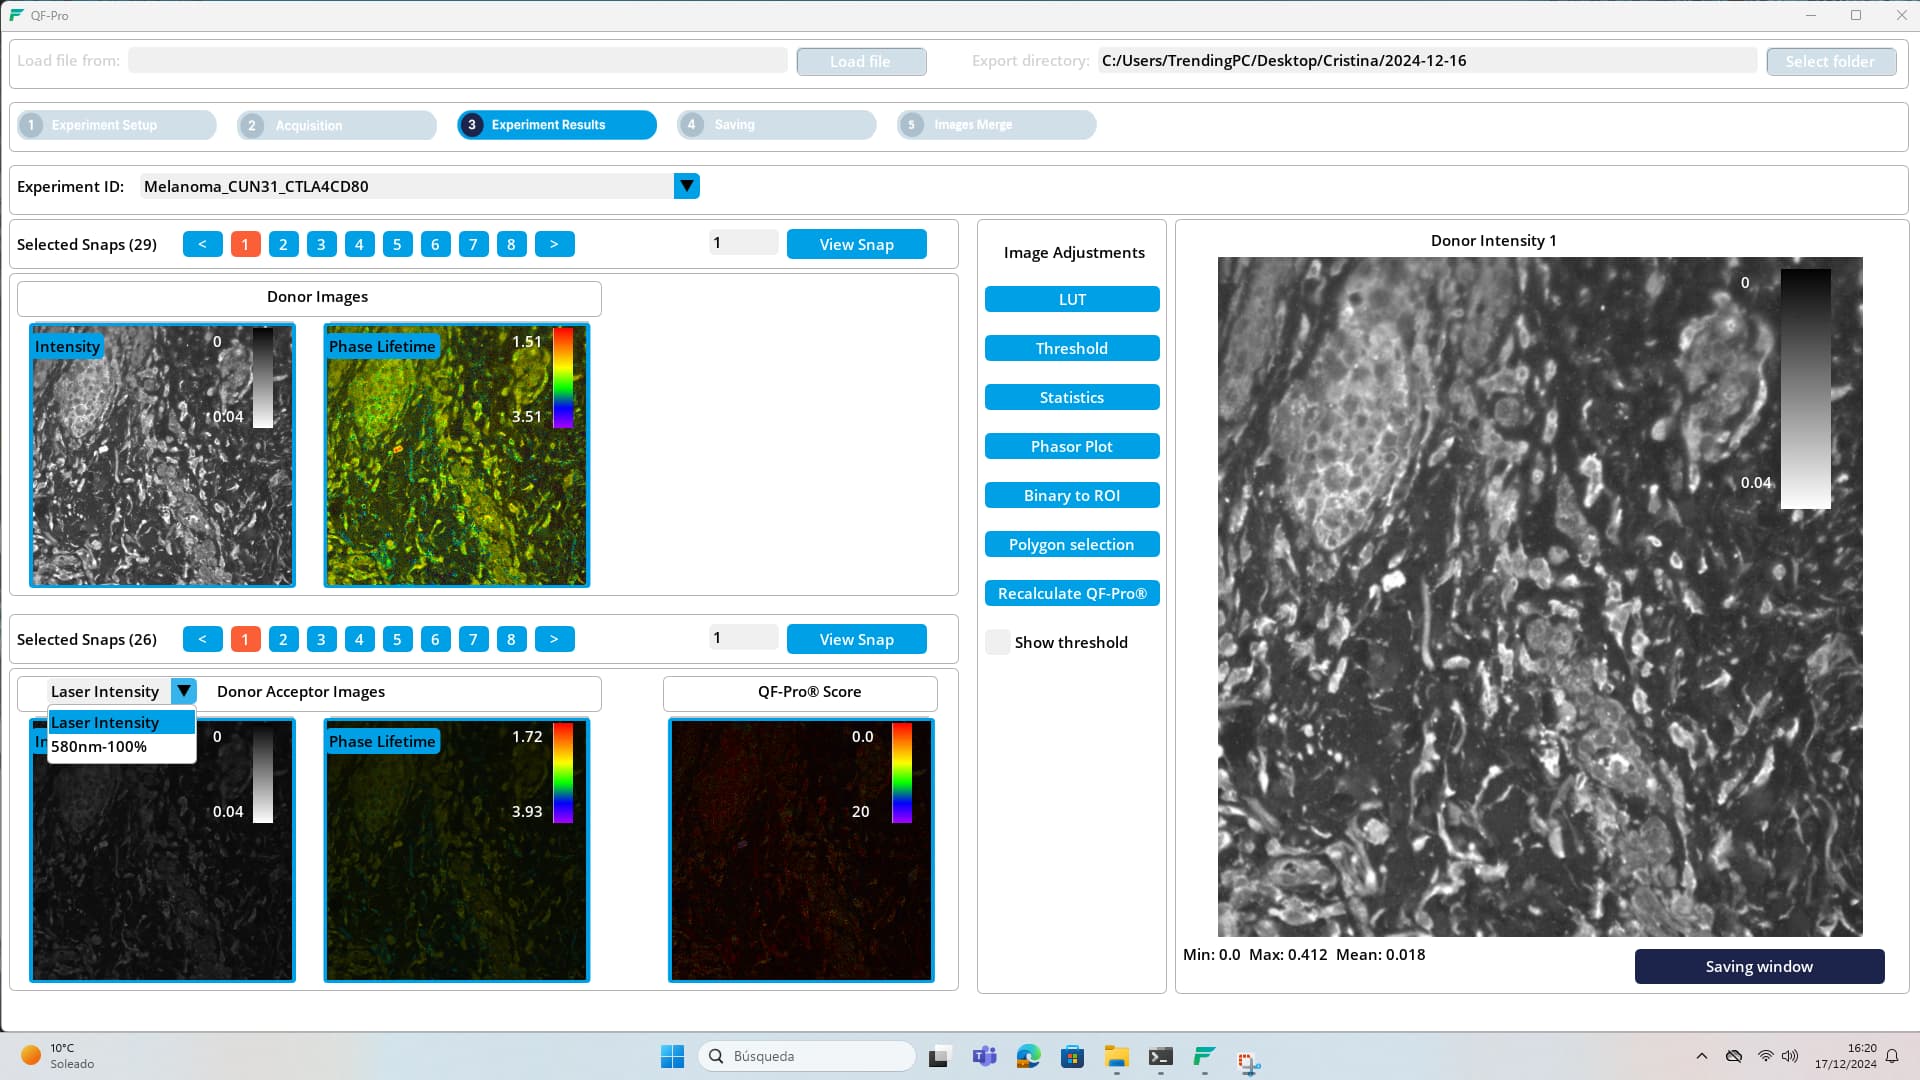Launch Microsoft Edge from taskbar

pos(1028,1056)
